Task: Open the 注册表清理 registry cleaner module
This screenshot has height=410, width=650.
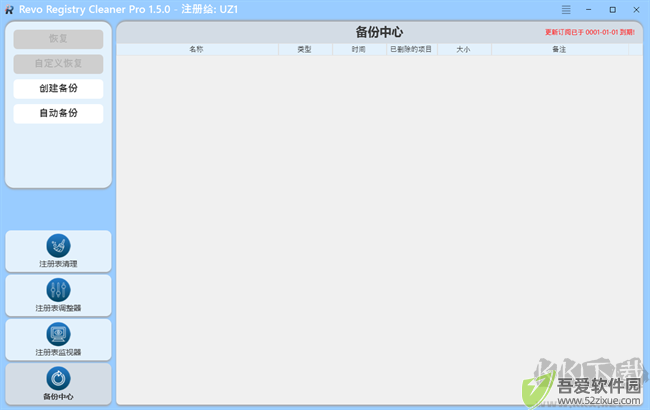Action: (58, 251)
